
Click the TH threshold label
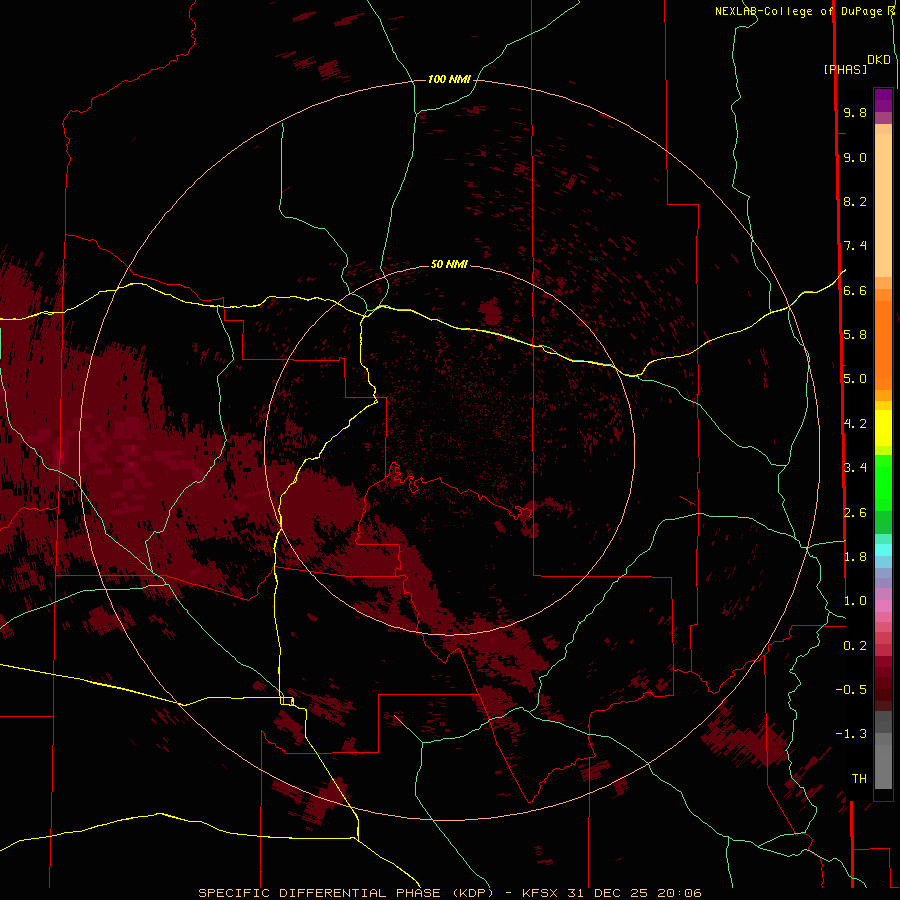[x=859, y=779]
